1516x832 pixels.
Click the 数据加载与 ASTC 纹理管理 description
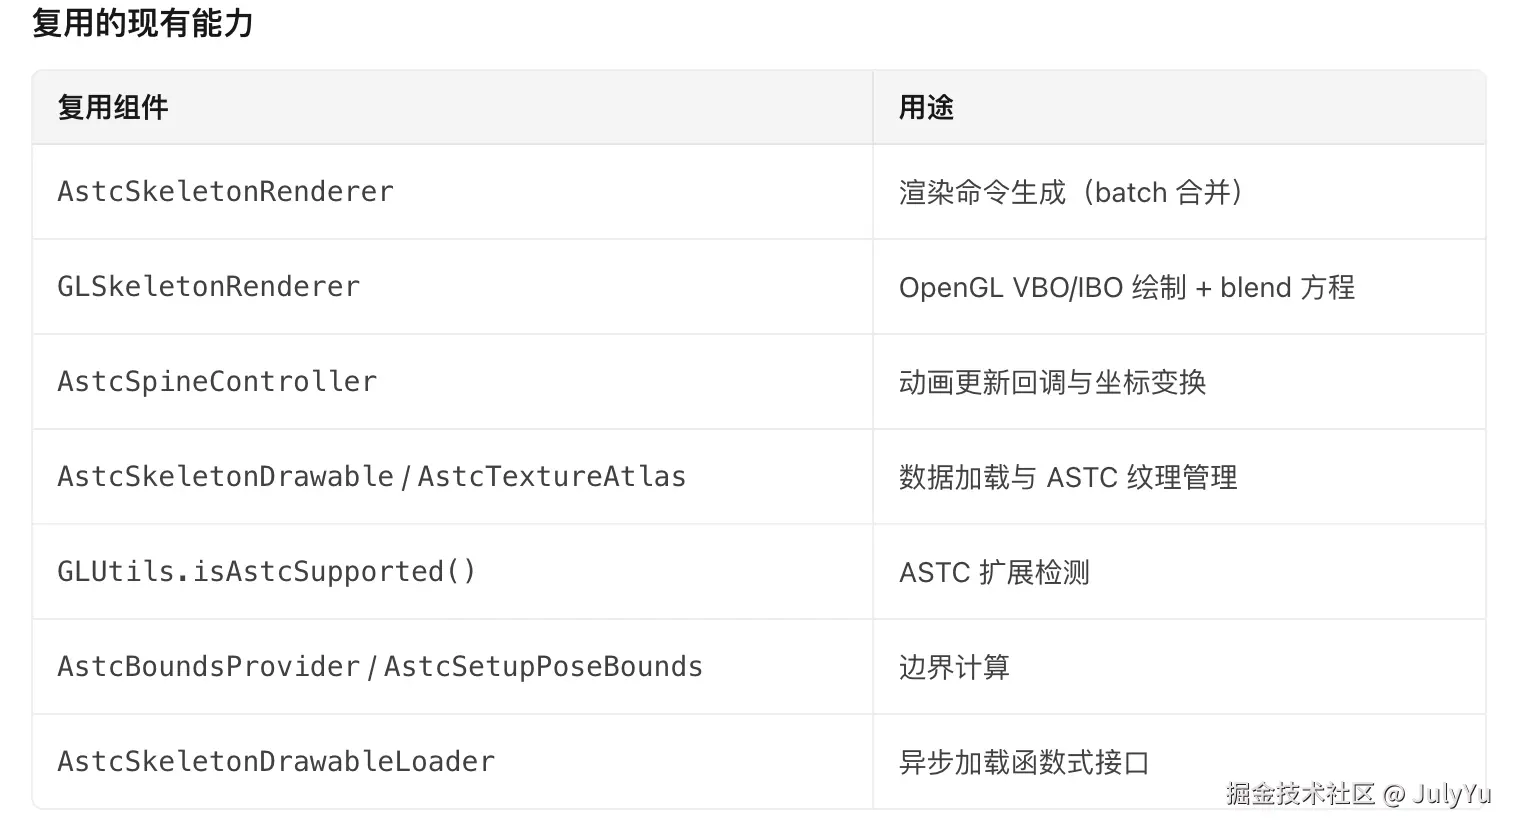click(x=1068, y=477)
